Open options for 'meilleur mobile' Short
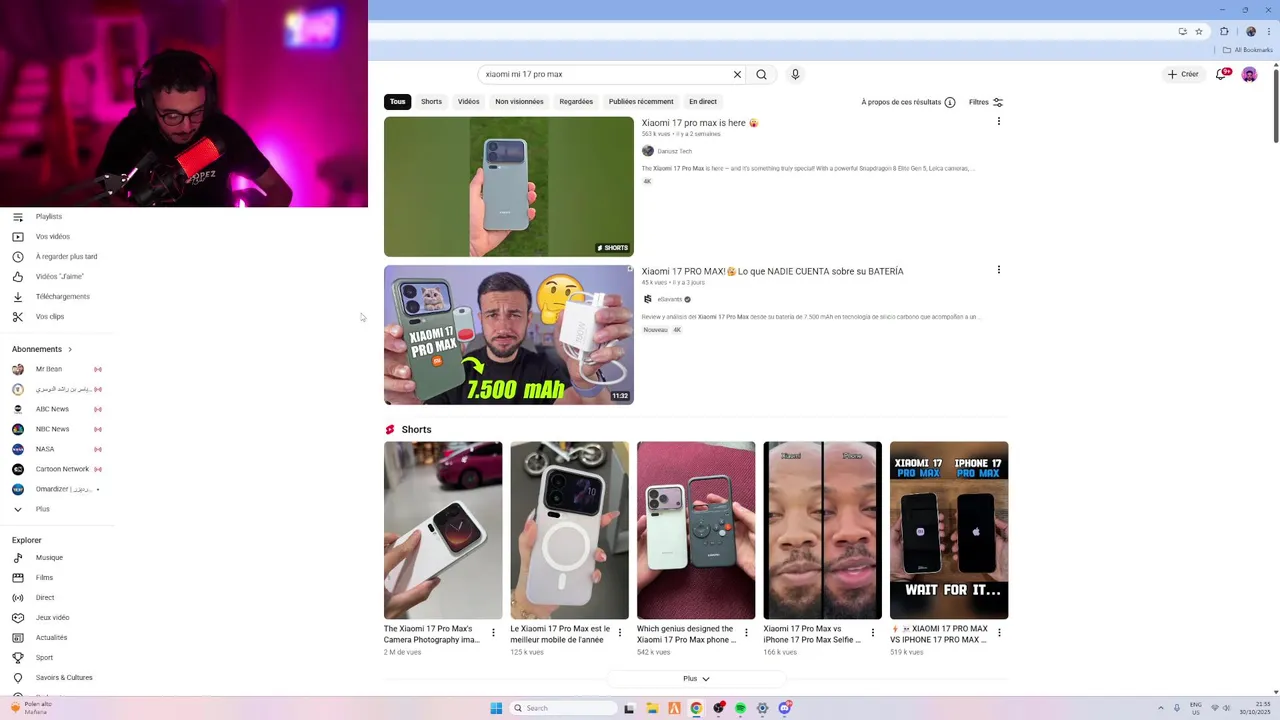This screenshot has width=1280, height=720. coord(619,633)
